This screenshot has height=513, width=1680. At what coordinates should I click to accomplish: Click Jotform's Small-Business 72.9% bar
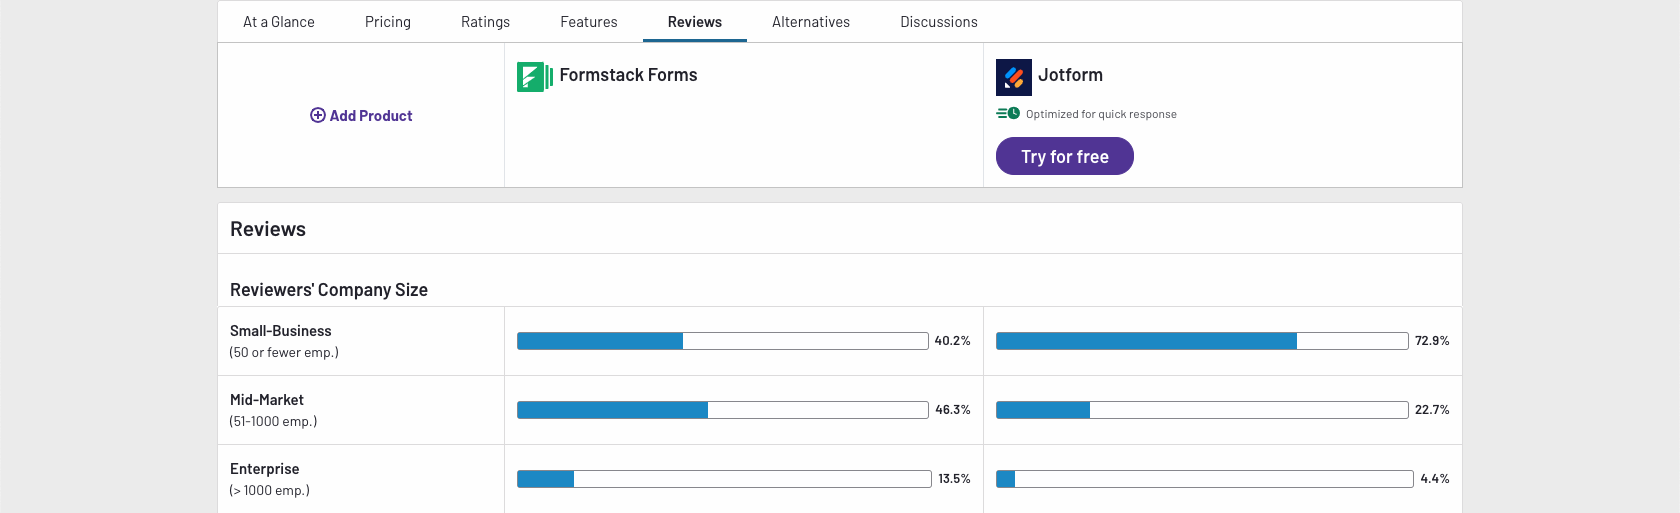click(1202, 341)
